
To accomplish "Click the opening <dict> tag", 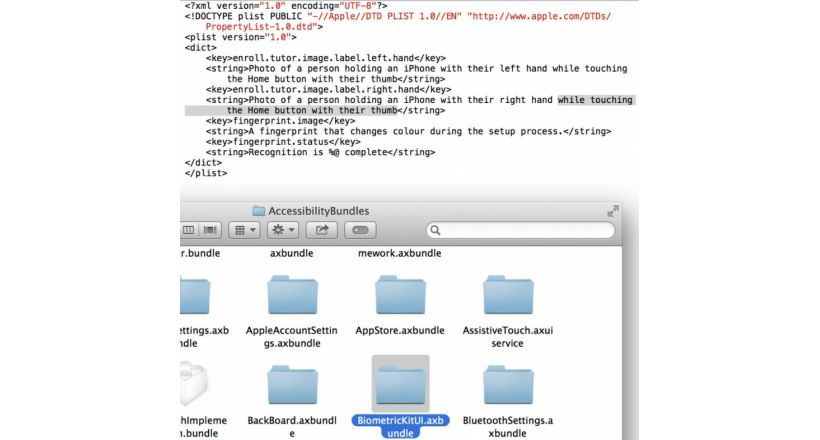I will click(200, 48).
